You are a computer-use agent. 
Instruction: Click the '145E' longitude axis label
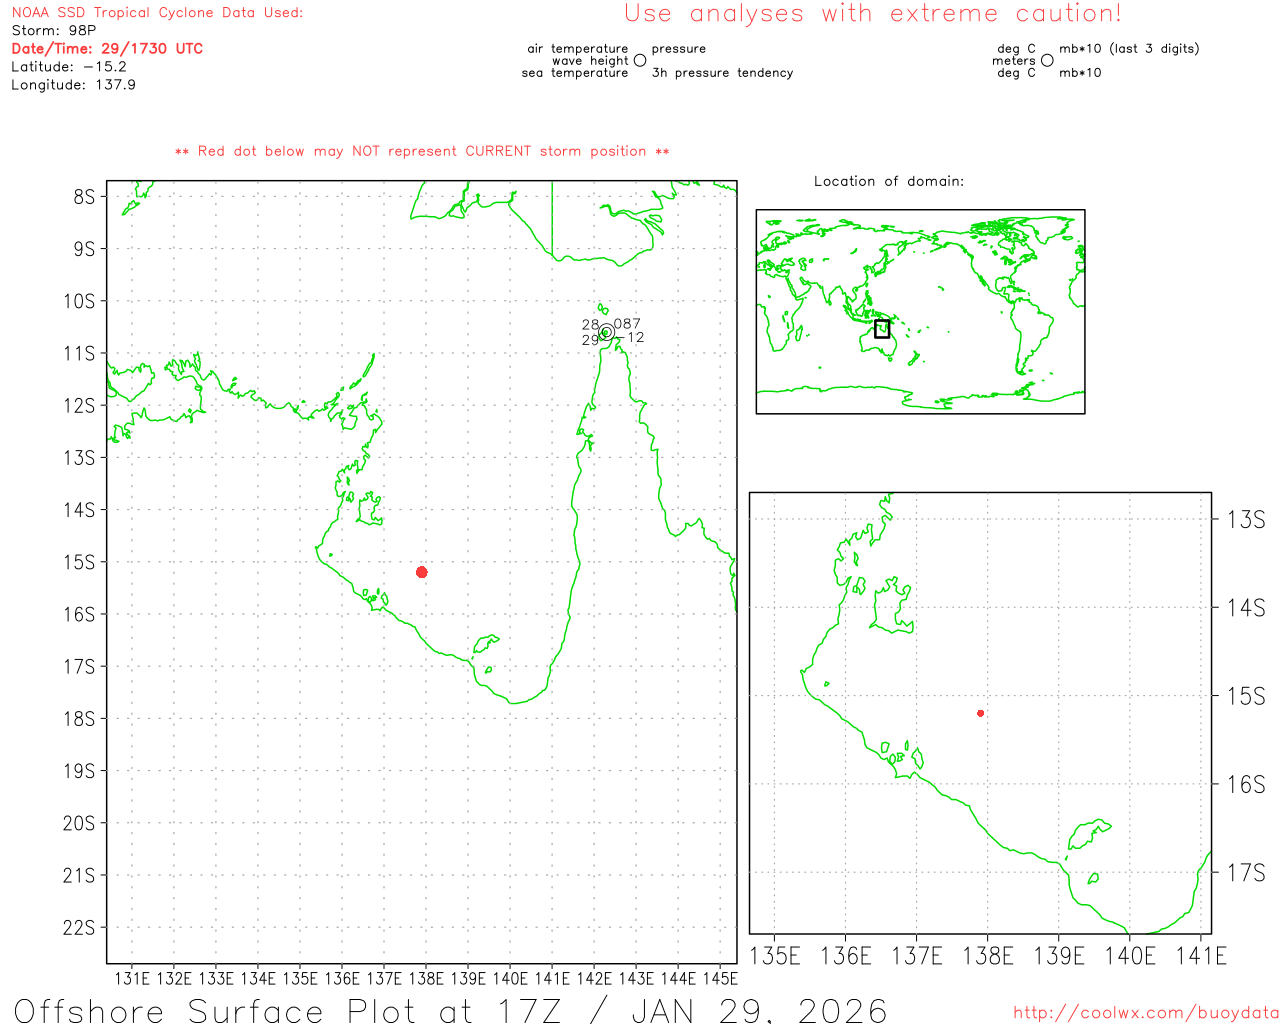point(719,979)
